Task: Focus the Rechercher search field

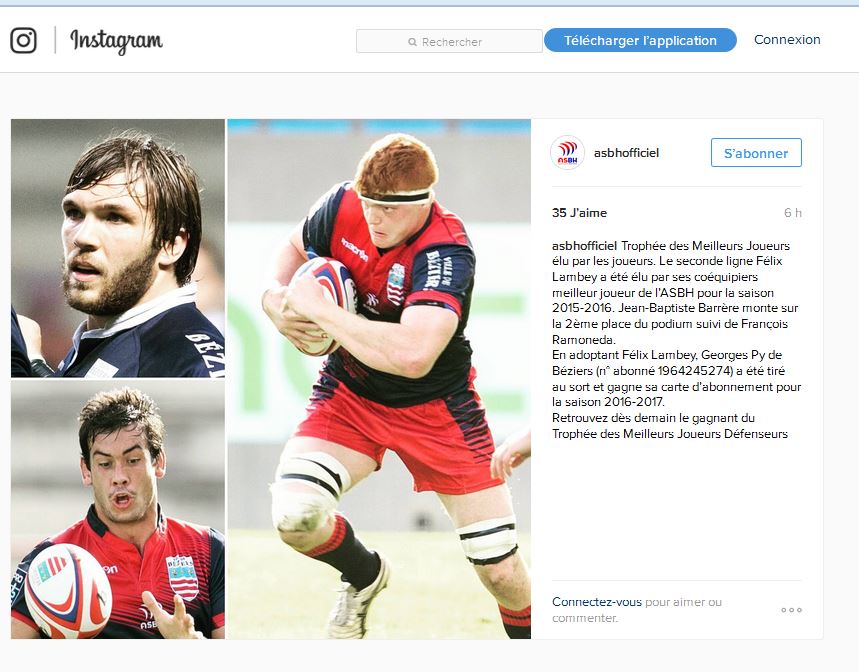Action: 449,41
